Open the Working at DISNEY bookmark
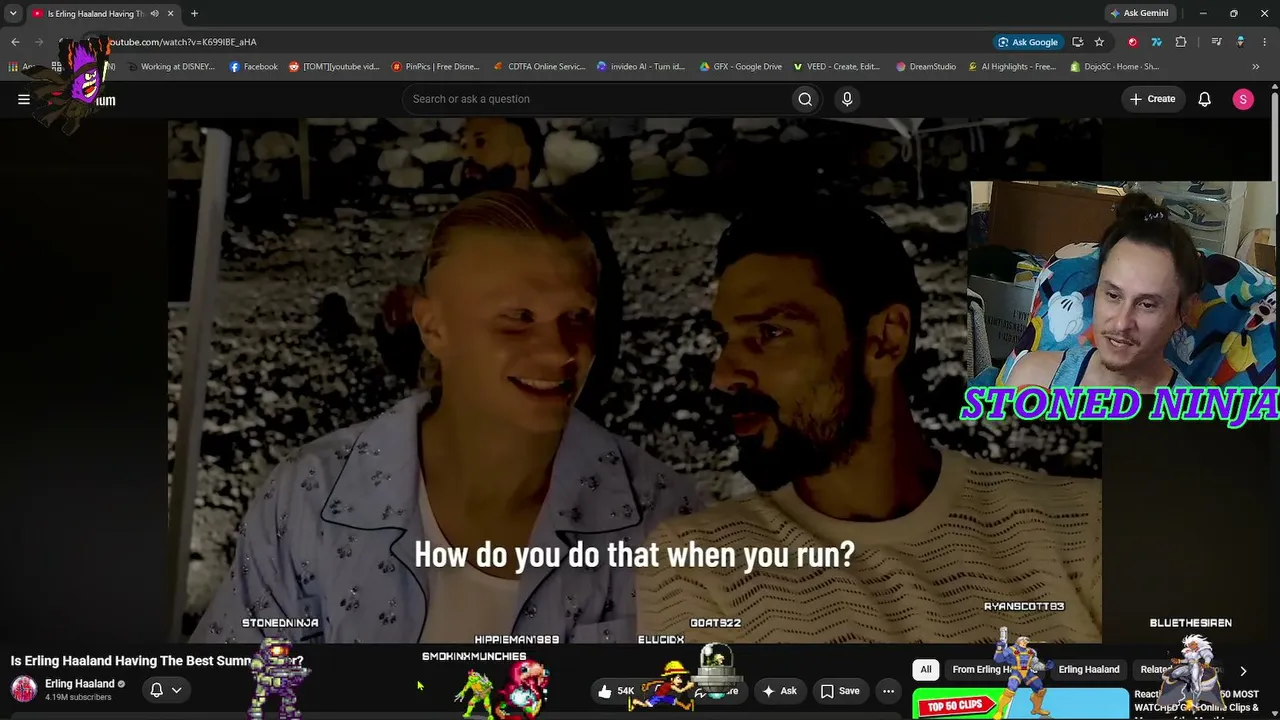 (x=172, y=67)
